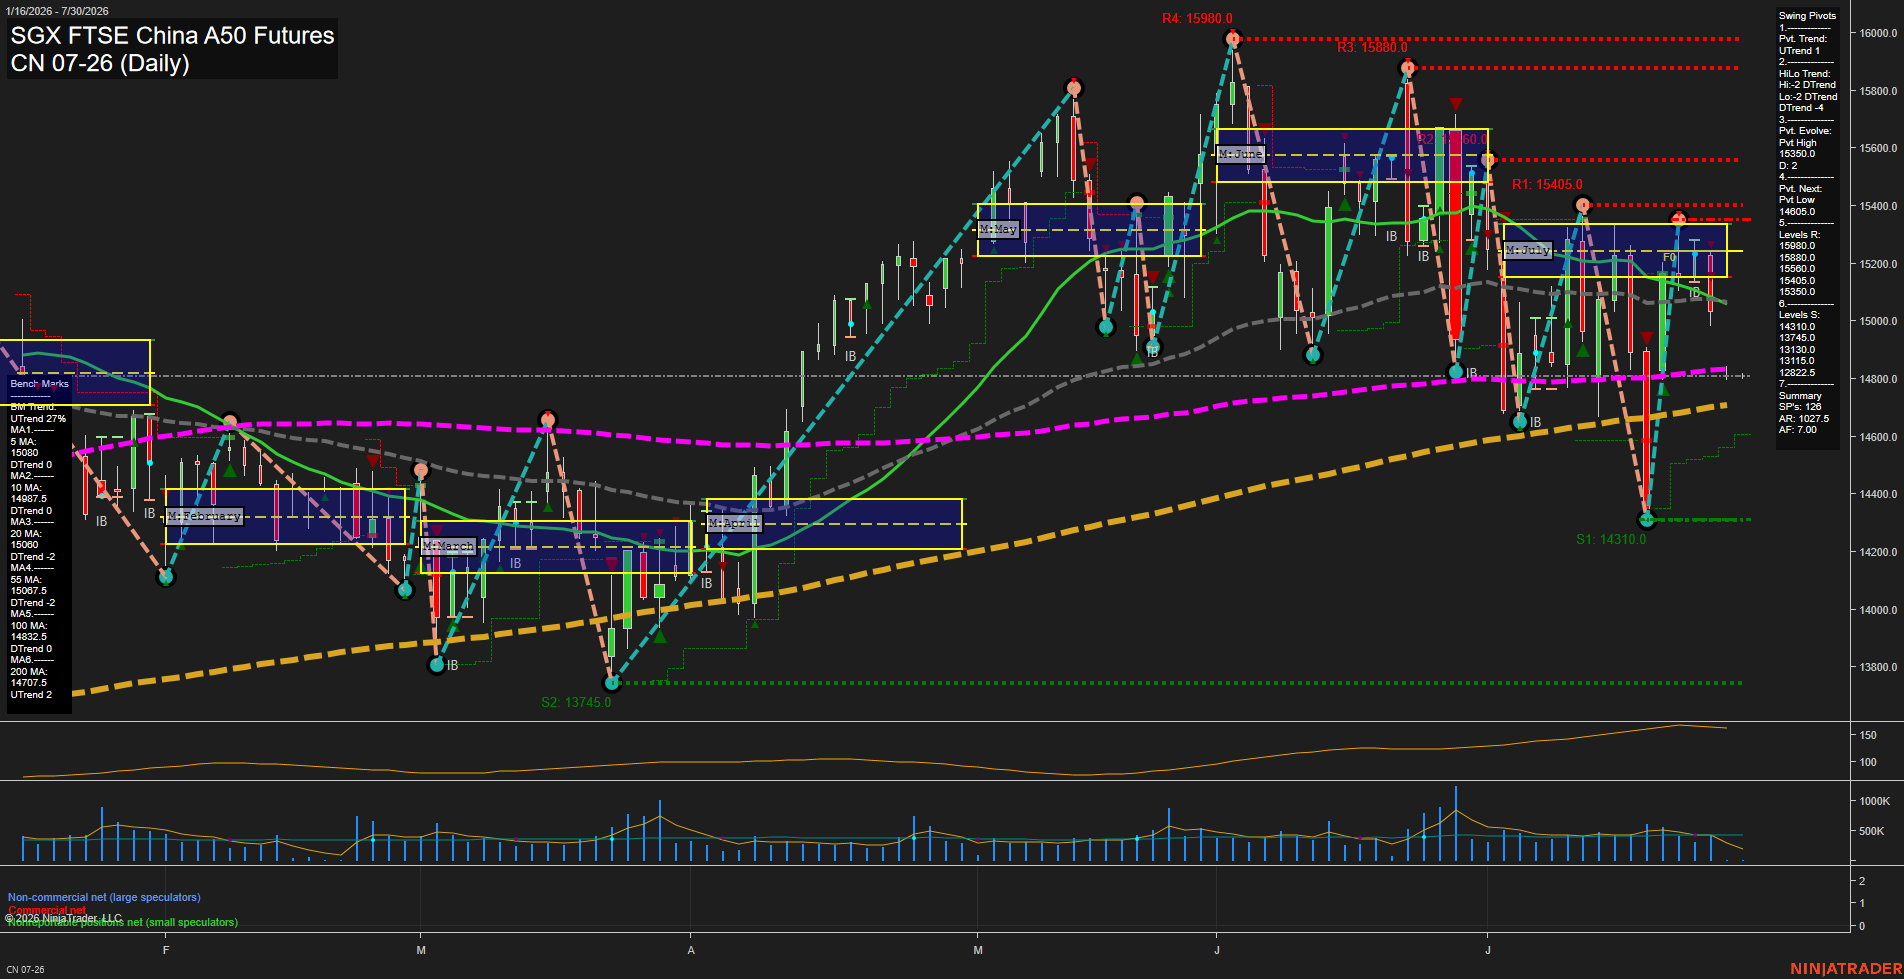Click the M:July month range label
The width and height of the screenshot is (1904, 979).
pyautogui.click(x=1528, y=250)
